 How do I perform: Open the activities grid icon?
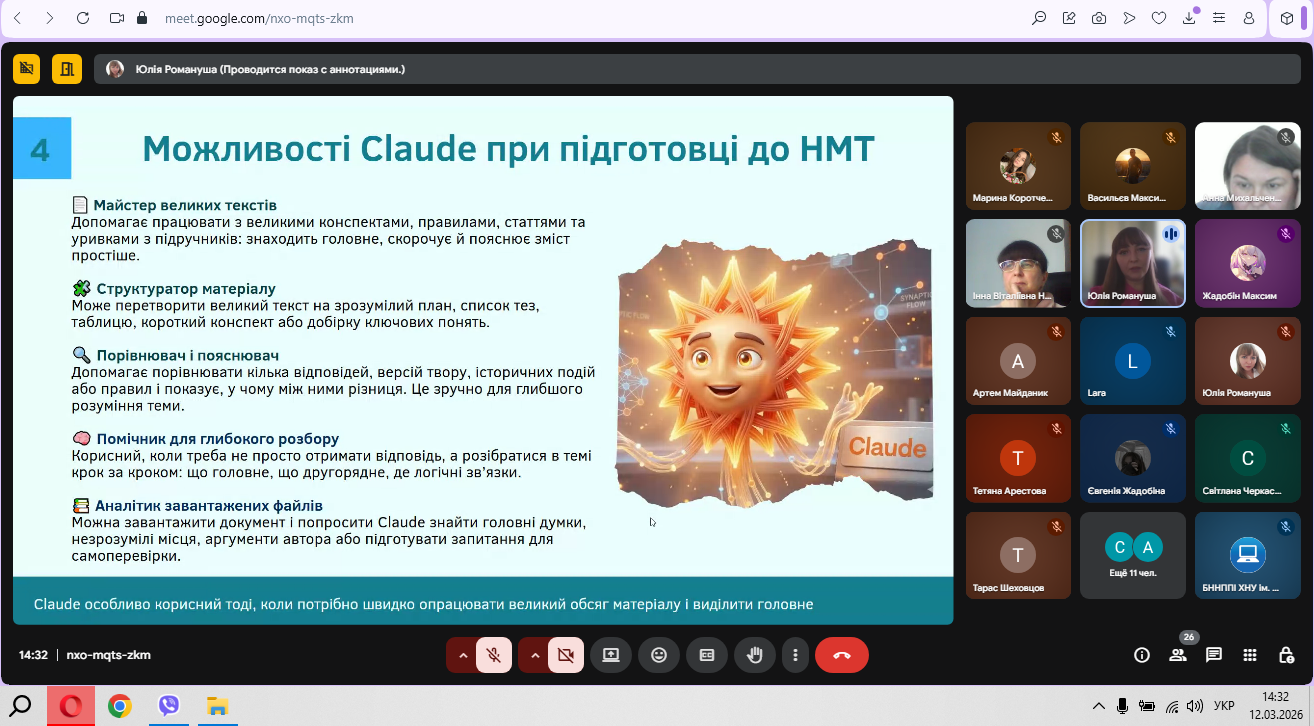(1250, 655)
